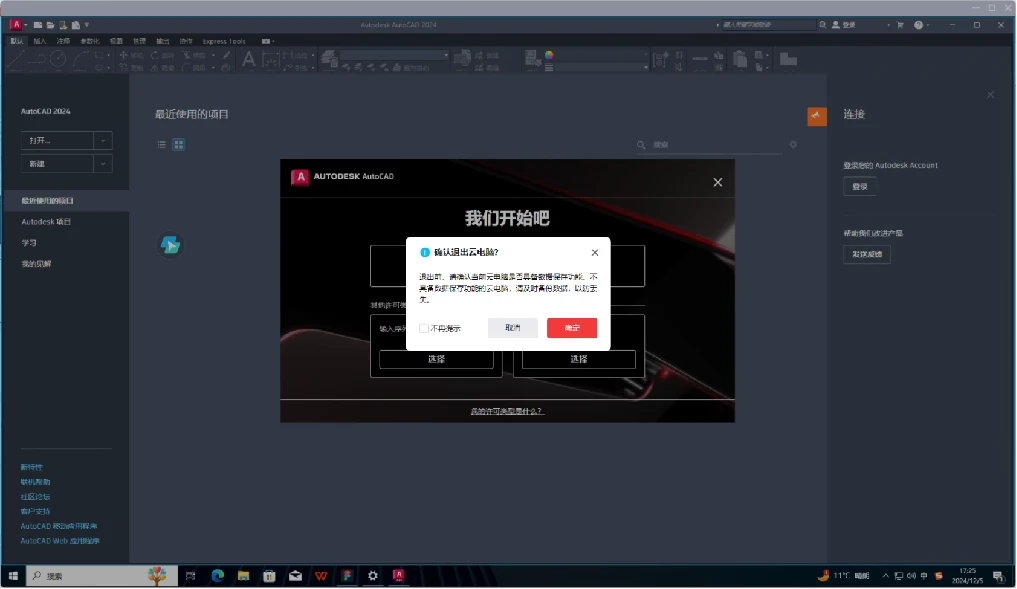Viewport: 1017px width, 589px height.
Task: Click the search magnifier icon in title bar
Action: click(822, 25)
